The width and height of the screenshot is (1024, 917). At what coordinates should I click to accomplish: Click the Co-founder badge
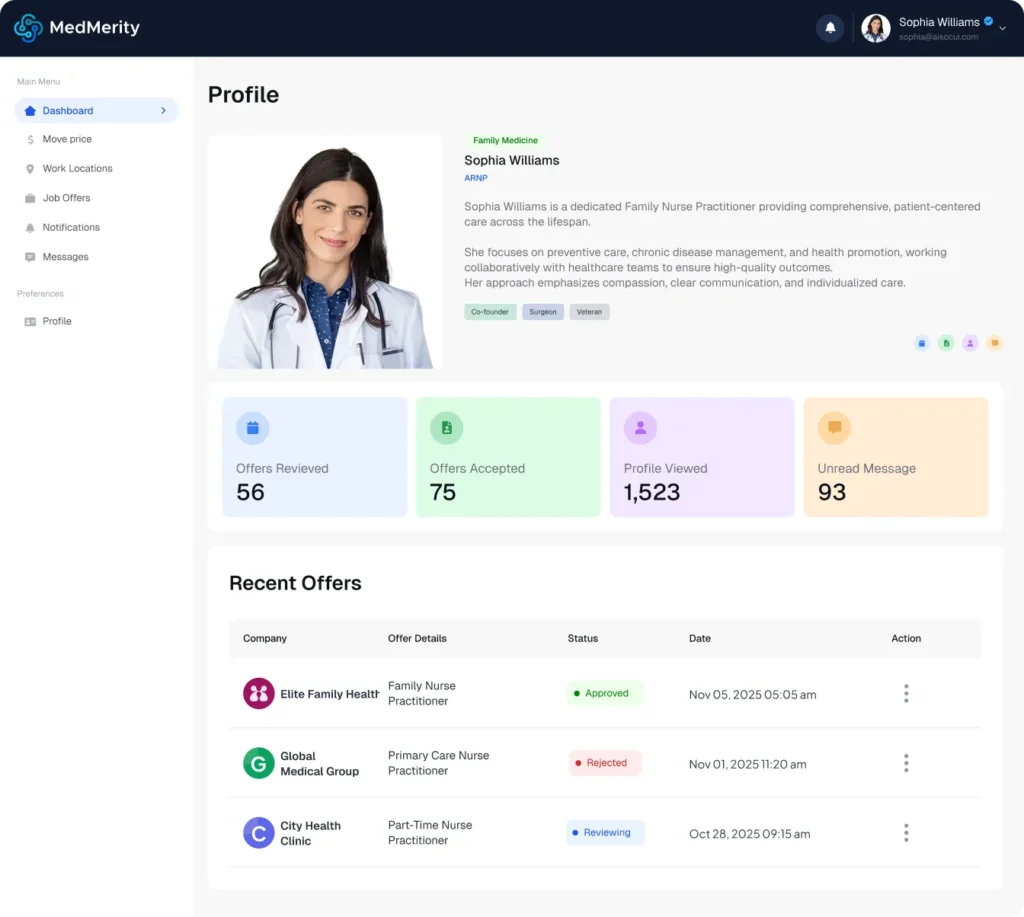[490, 312]
